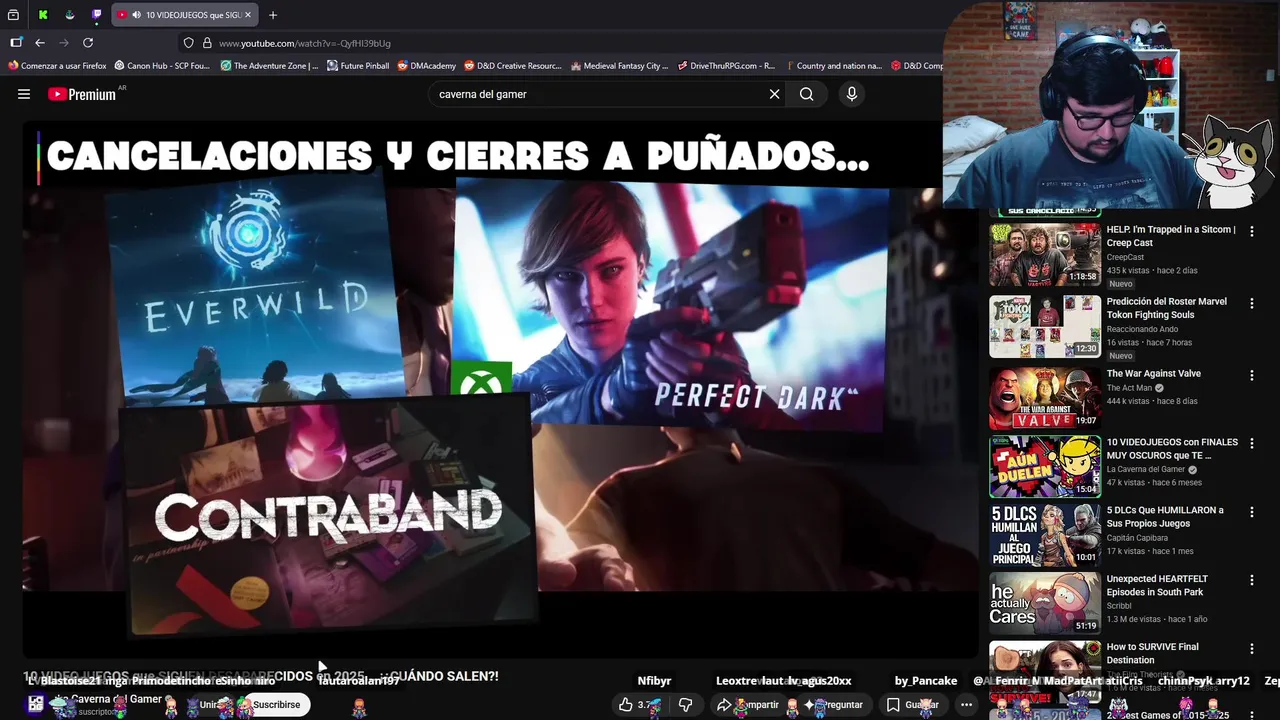Select the '10 VIDEOJUEGOS que SIGU' YouTube tab
This screenshot has height=720, width=1280.
(x=185, y=15)
